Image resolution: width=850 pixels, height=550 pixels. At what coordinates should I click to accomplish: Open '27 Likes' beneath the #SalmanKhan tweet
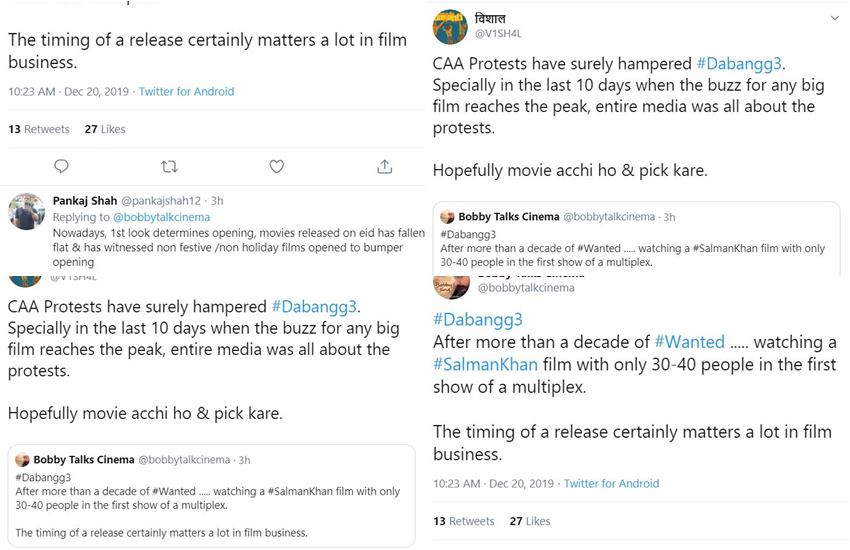[x=530, y=521]
